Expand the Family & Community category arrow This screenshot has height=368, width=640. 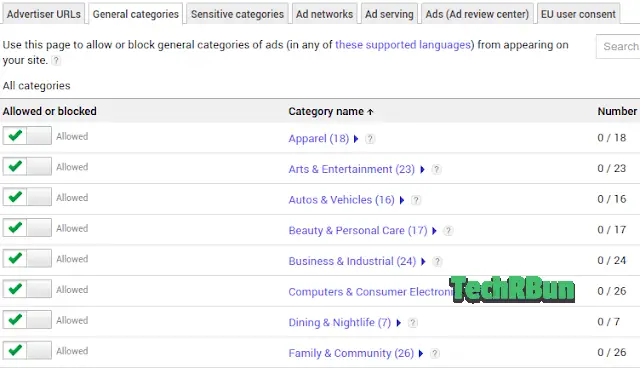pos(421,353)
